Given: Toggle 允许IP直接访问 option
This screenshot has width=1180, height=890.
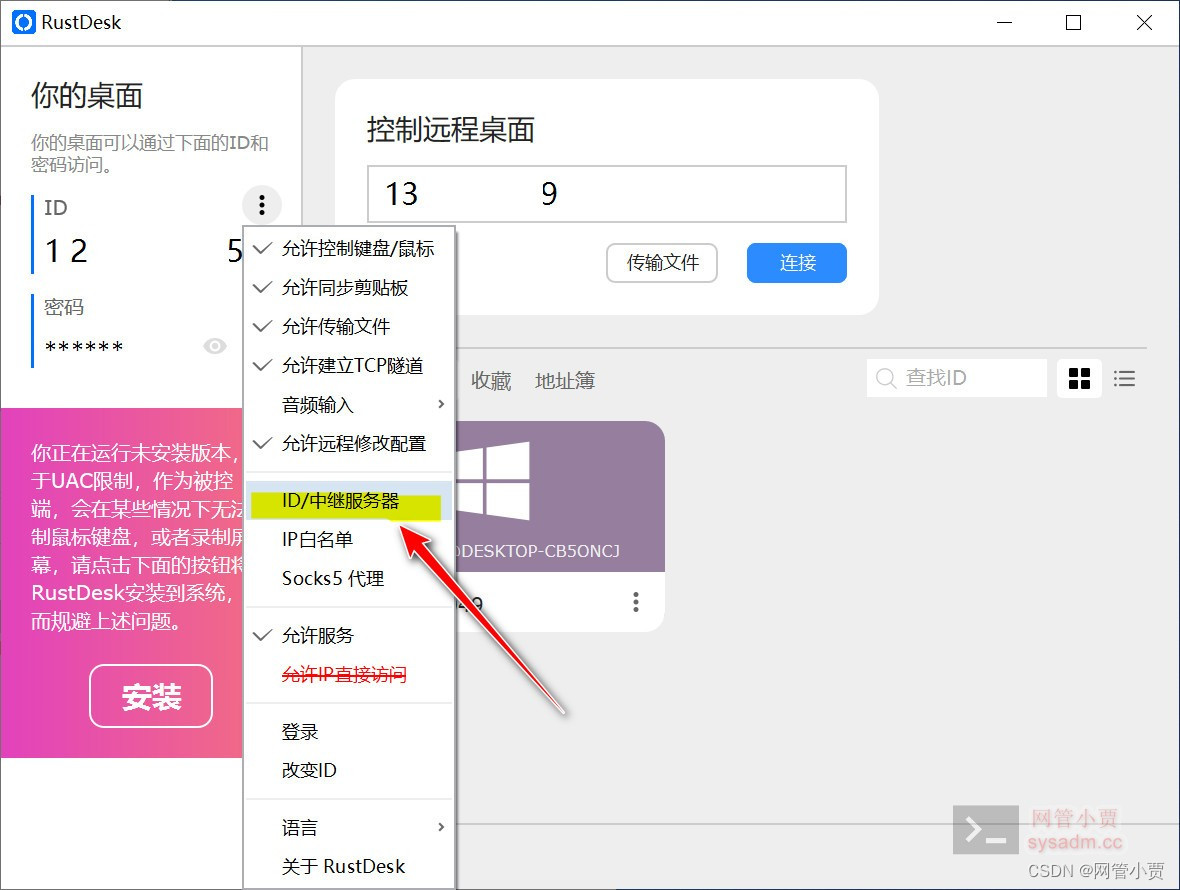Looking at the screenshot, I should [350, 674].
